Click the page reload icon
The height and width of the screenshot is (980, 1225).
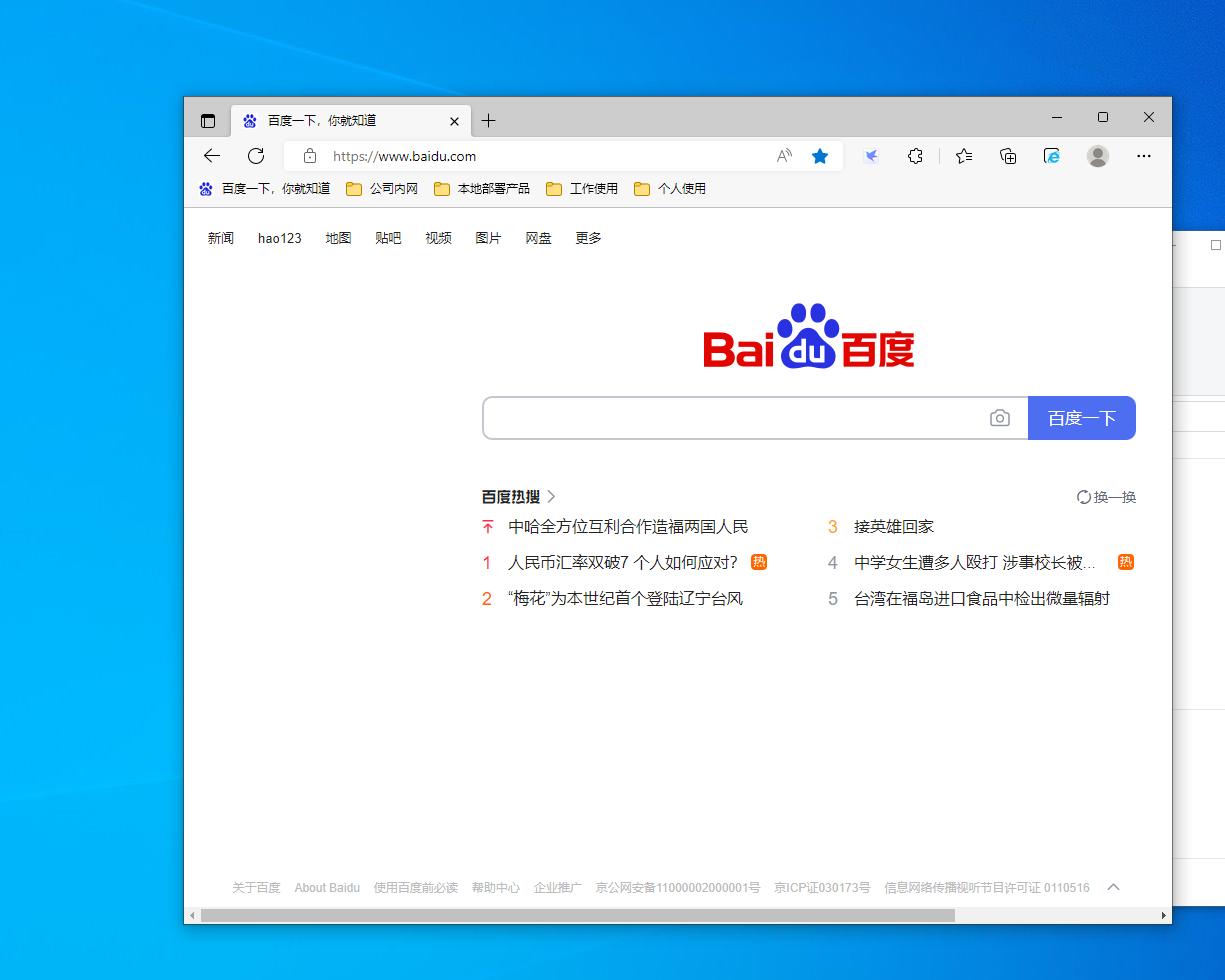point(256,156)
